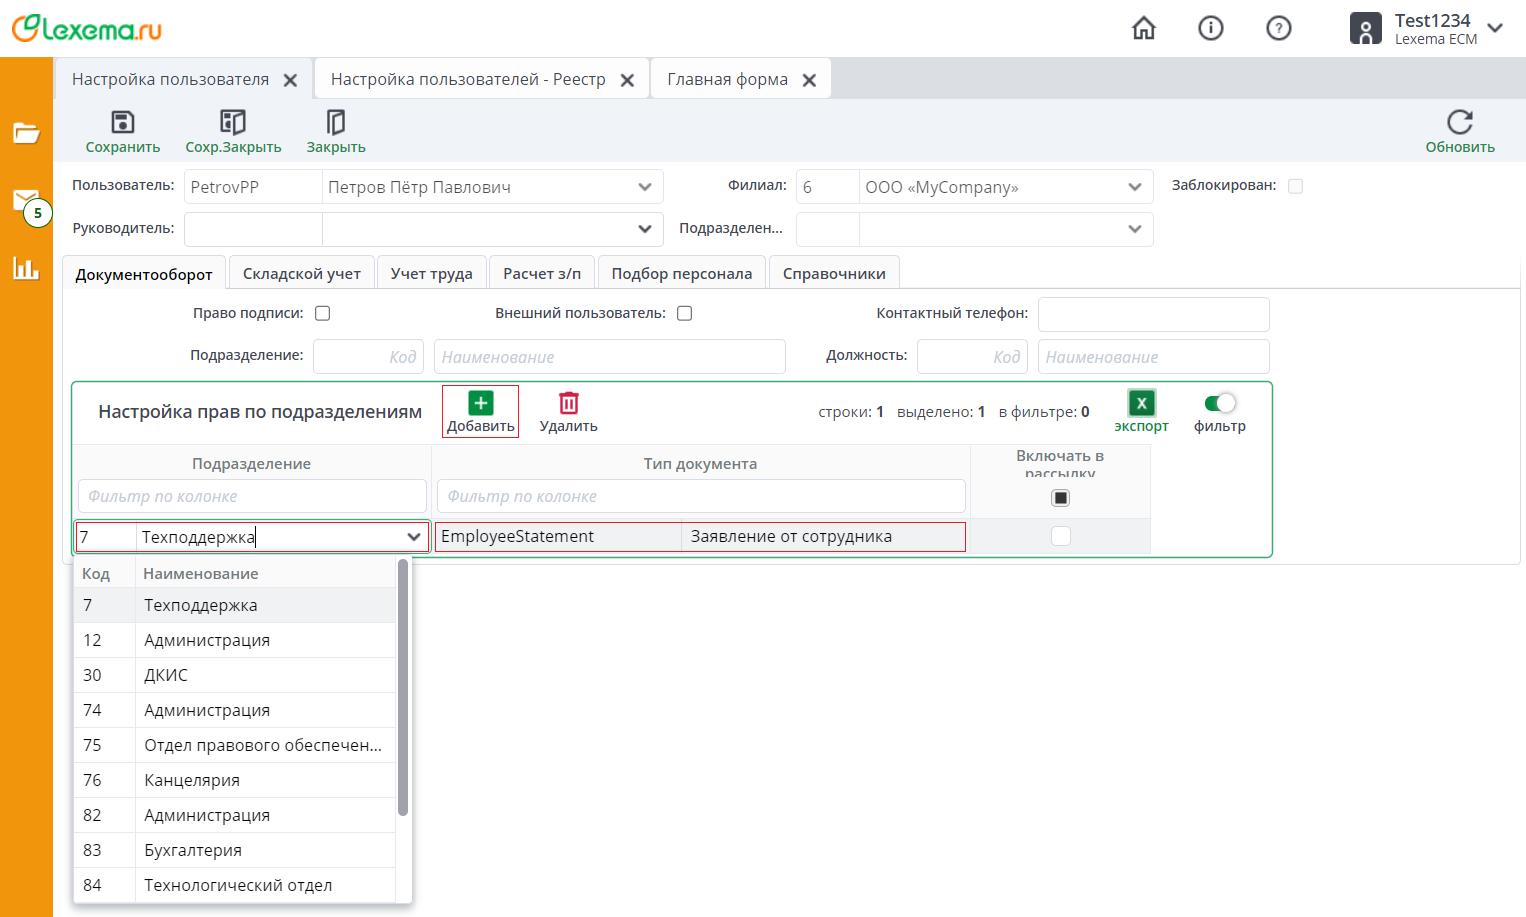Switch to the Складской учет tab
Image resolution: width=1526 pixels, height=917 pixels.
tap(301, 274)
